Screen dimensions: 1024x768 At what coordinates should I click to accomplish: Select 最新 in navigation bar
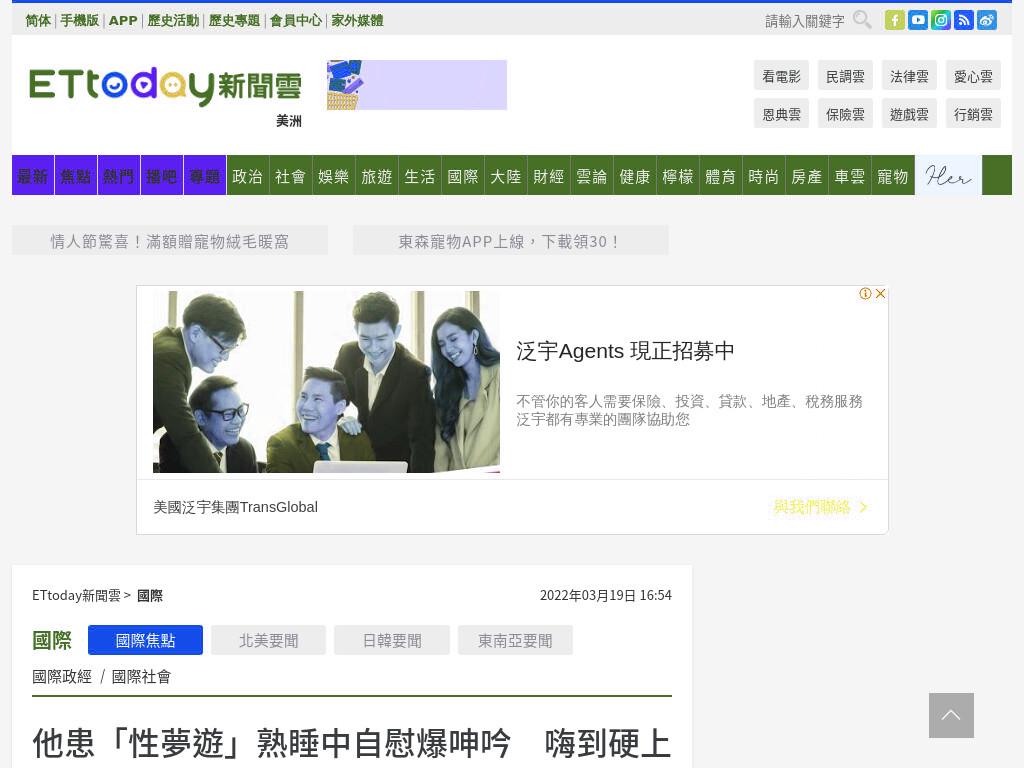click(33, 176)
